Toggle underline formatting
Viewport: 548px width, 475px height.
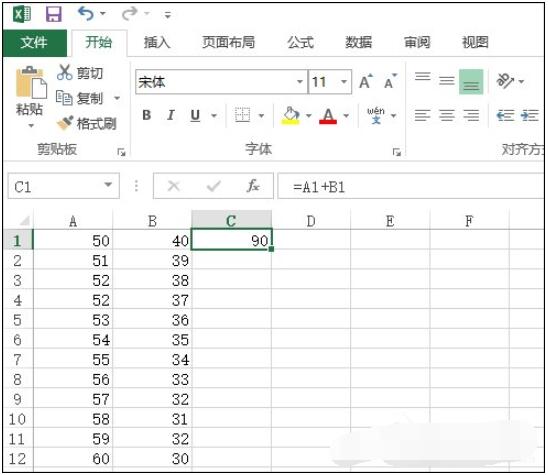(195, 115)
